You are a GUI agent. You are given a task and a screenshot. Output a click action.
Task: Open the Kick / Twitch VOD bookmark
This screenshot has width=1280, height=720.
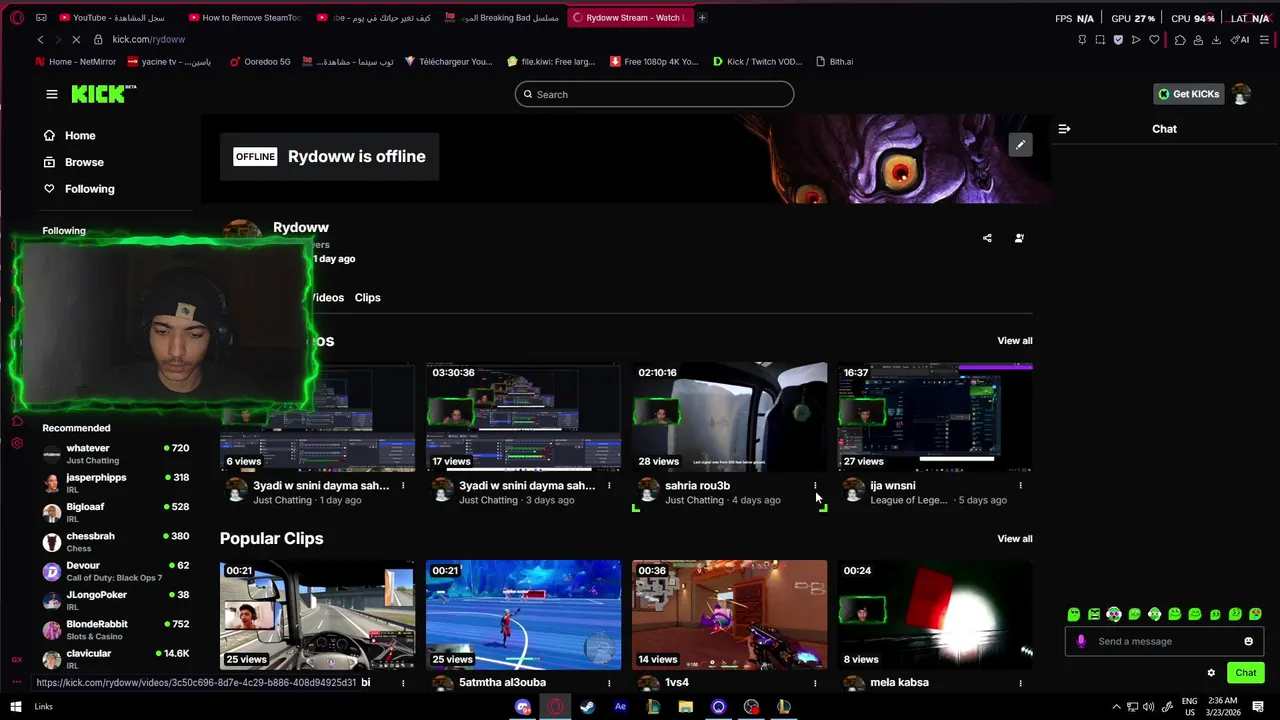click(758, 61)
